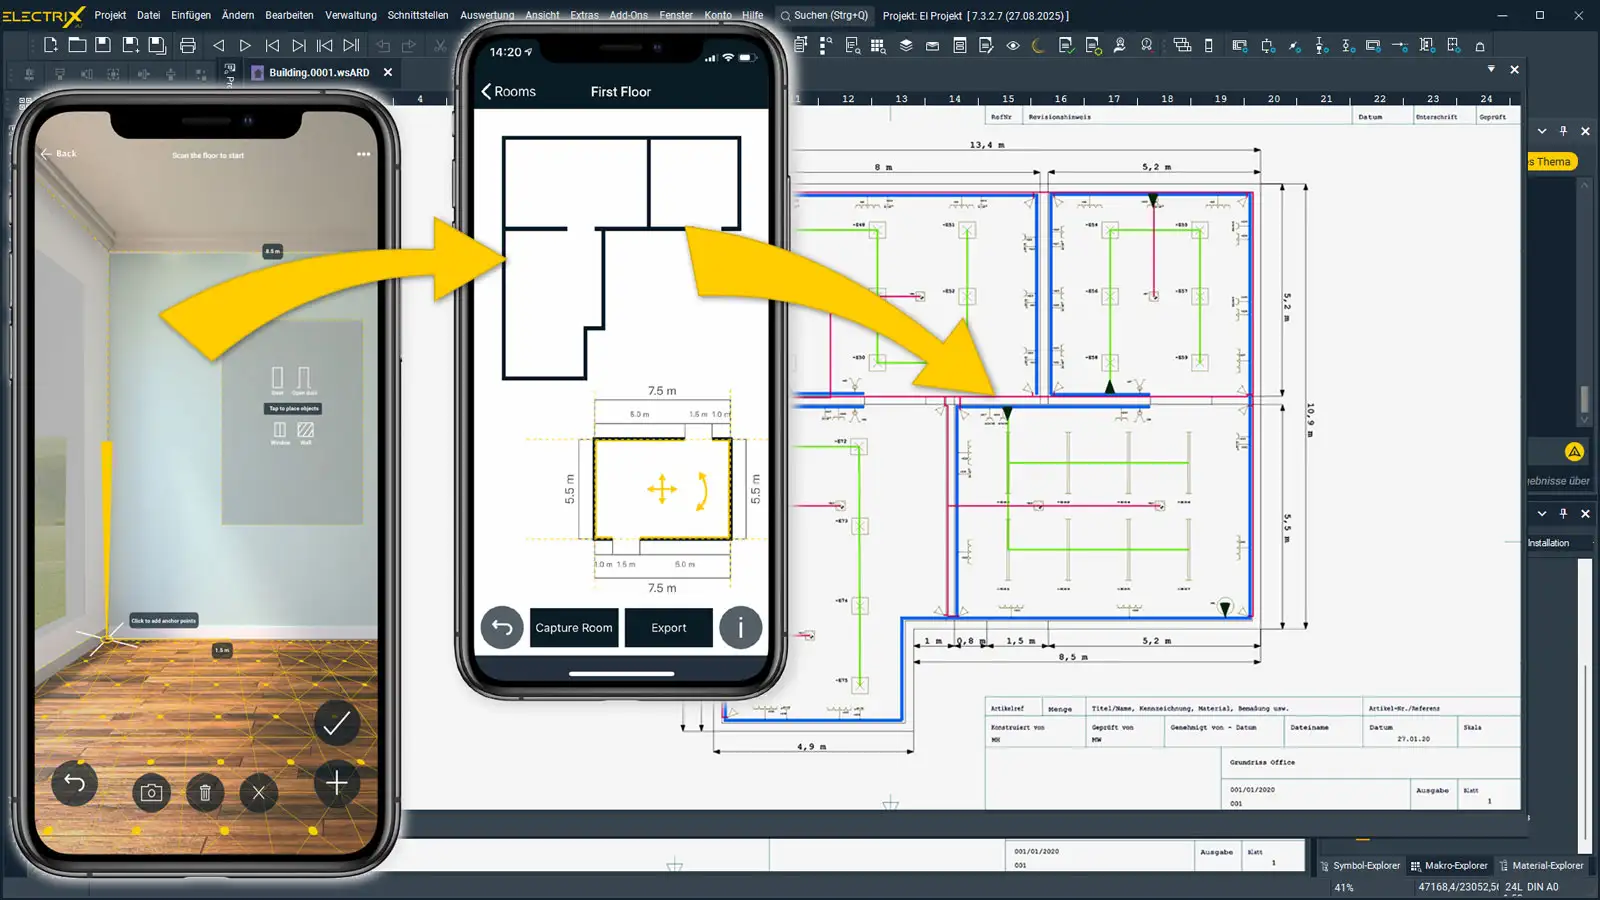
Task: Tap the Capture Room button on the phone
Action: tap(574, 628)
